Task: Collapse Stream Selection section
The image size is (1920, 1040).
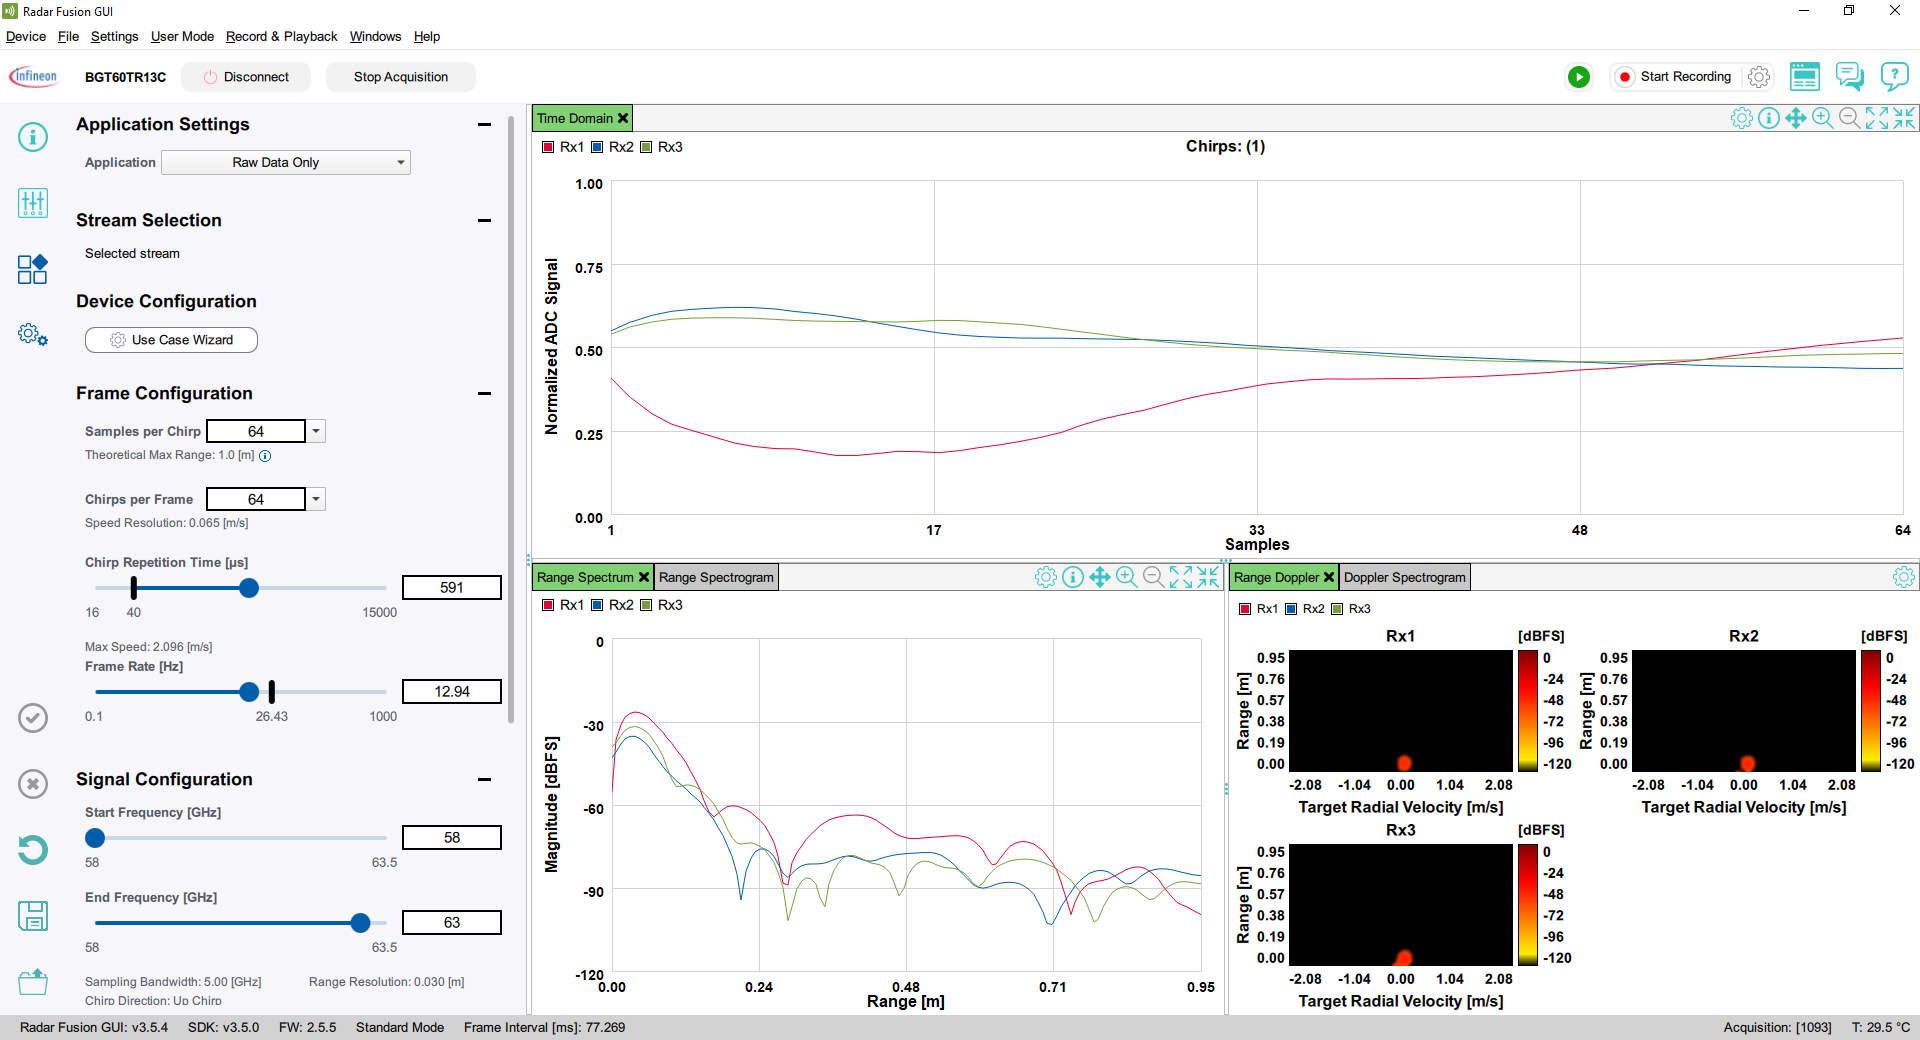Action: 484,220
